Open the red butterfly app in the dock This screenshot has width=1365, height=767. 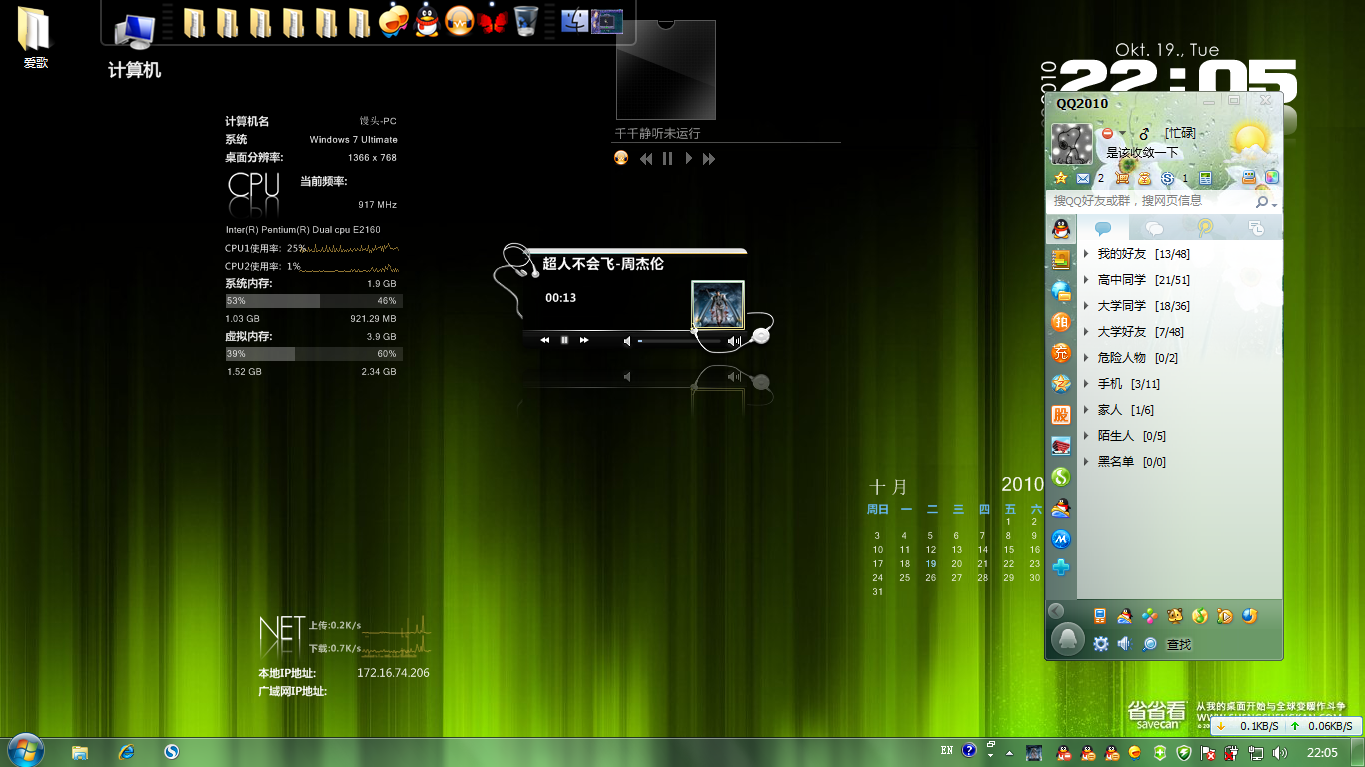[493, 21]
